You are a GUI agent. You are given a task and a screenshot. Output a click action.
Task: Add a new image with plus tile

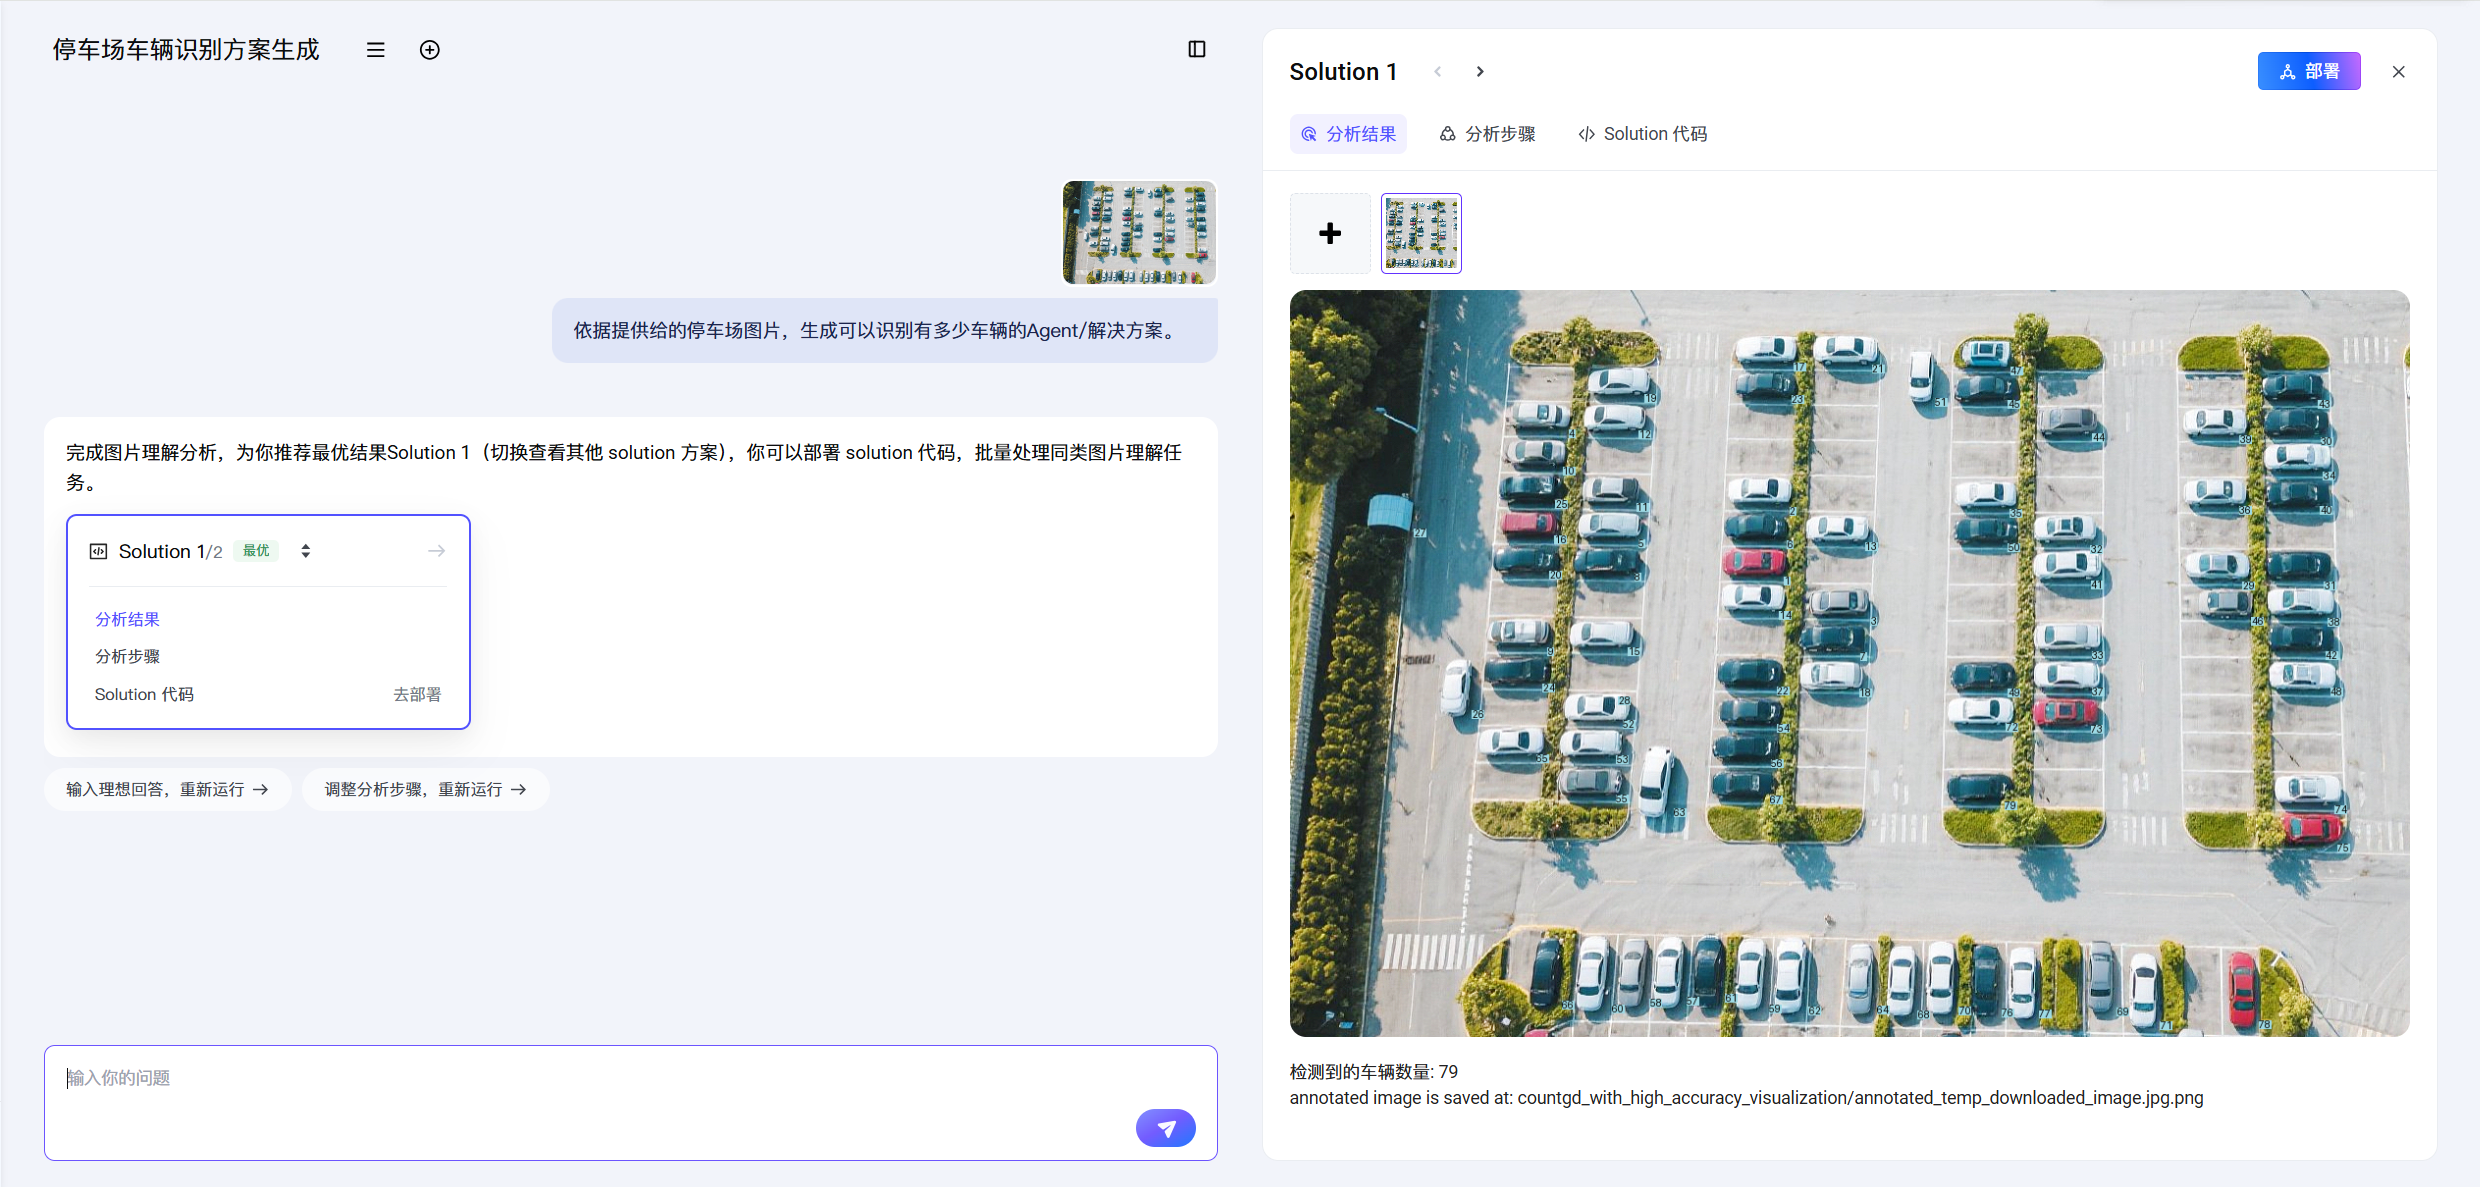click(x=1329, y=234)
